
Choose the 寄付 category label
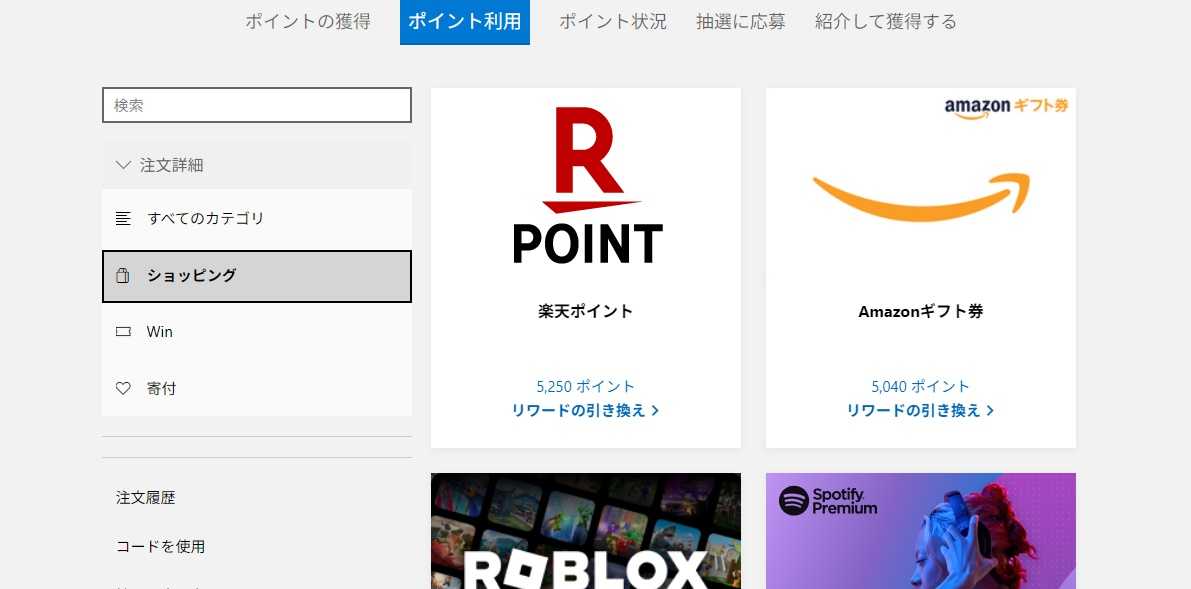tap(161, 388)
